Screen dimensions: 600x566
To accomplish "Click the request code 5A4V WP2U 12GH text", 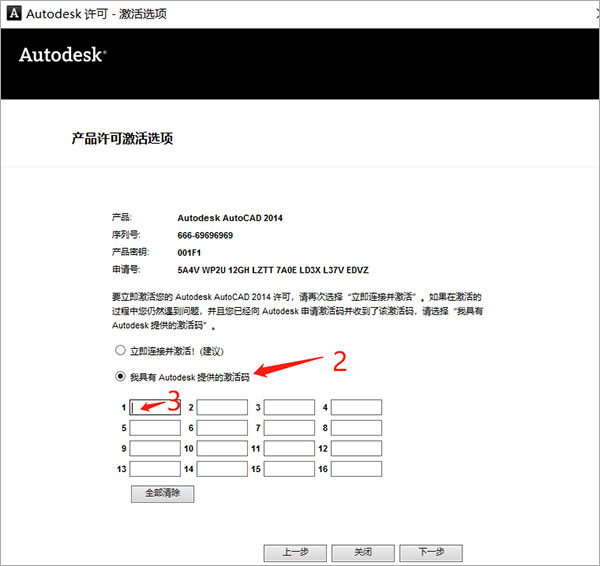I will coord(273,270).
